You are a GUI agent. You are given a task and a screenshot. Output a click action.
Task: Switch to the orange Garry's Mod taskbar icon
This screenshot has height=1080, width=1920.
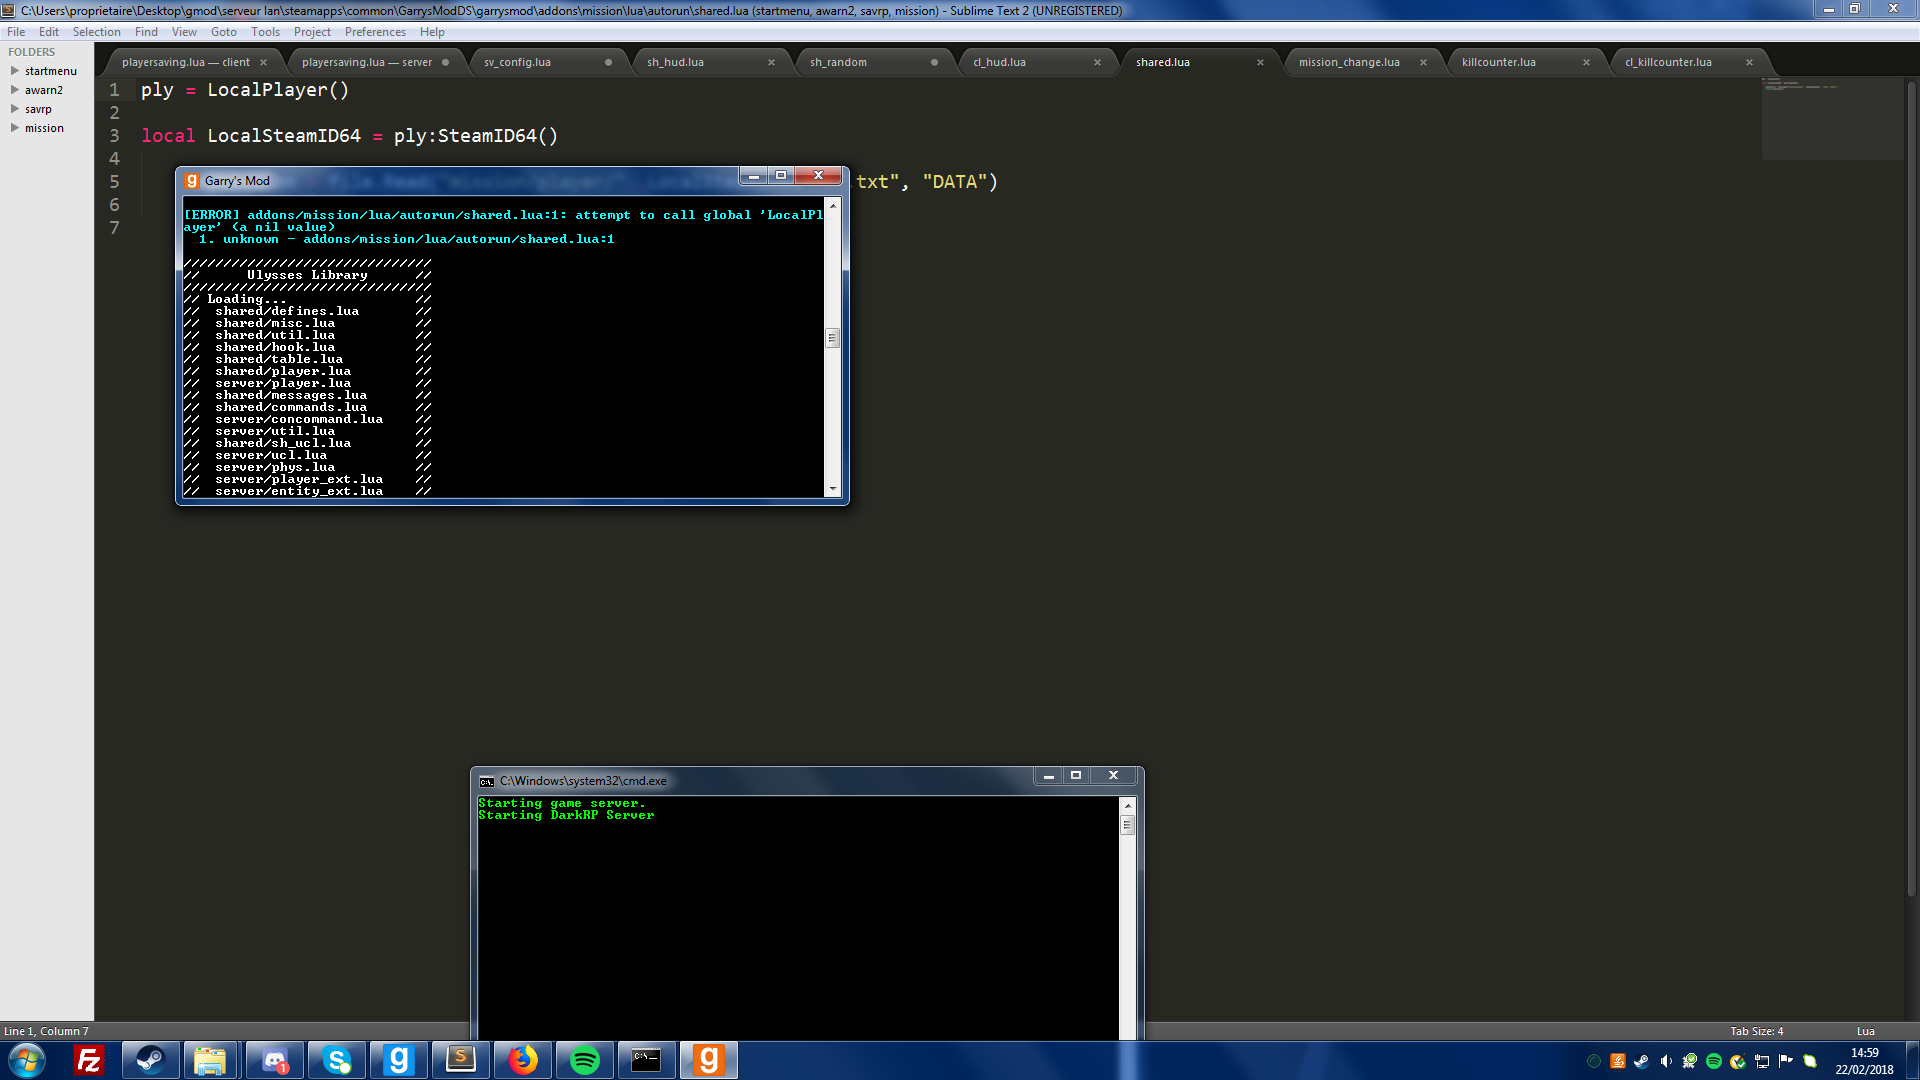click(708, 1060)
